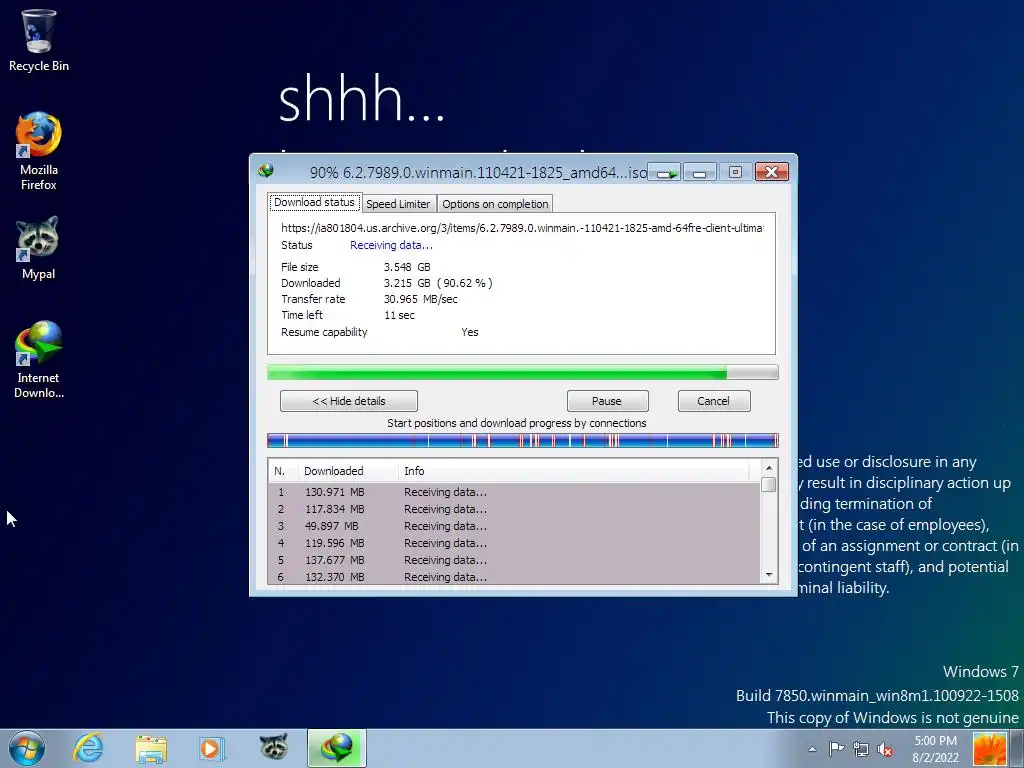Screen dimensions: 1024x768
Task: Click the Downloaded column header
Action: coord(348,471)
